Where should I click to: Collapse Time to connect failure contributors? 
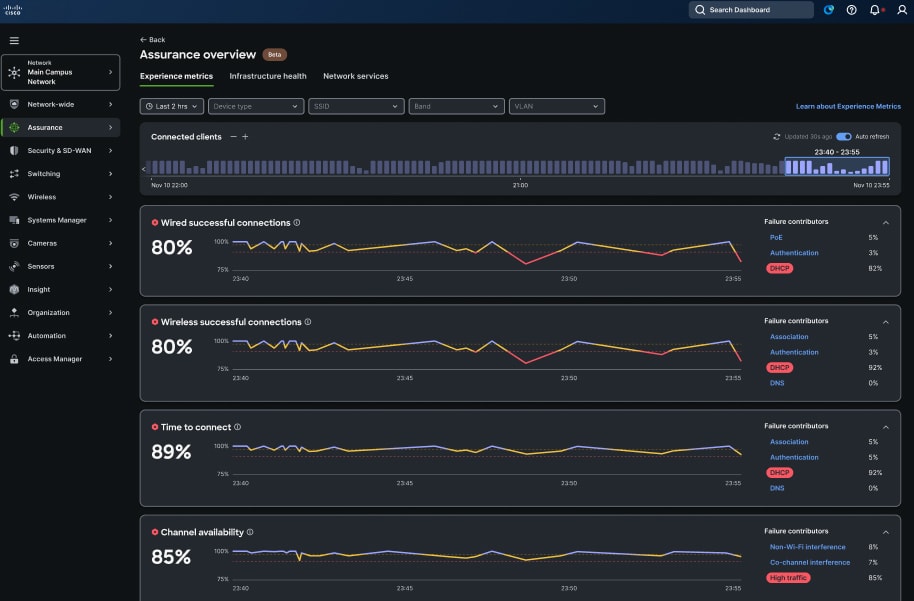point(885,427)
